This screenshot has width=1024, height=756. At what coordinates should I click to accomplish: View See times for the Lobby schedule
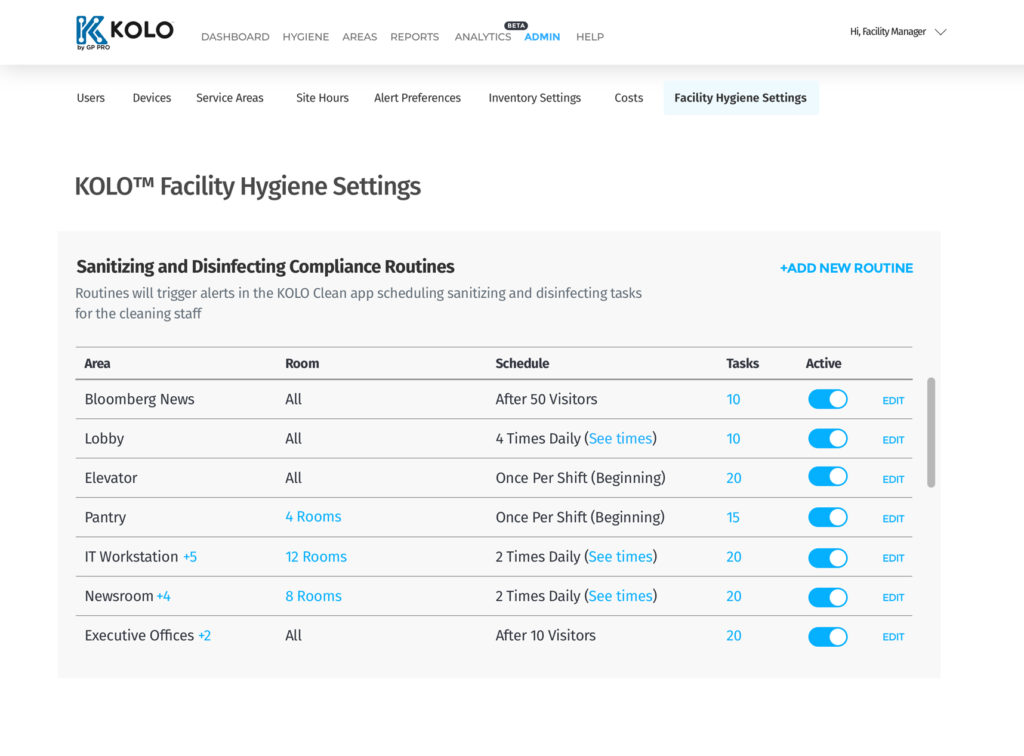tap(620, 439)
